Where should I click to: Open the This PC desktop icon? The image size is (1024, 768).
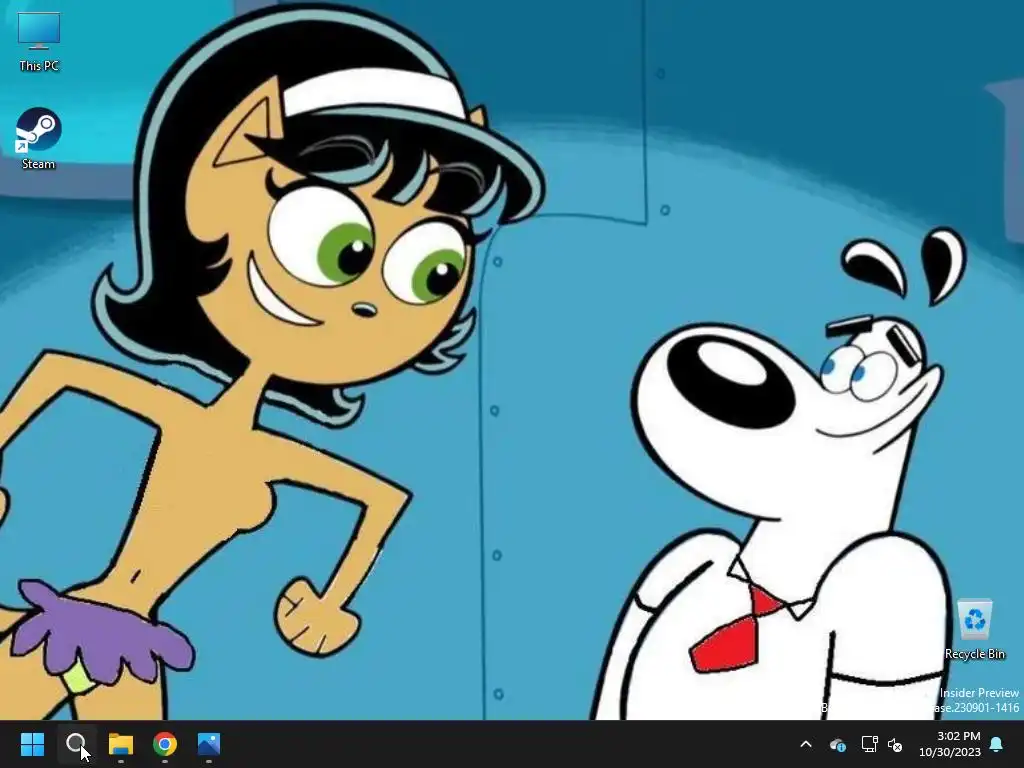(x=39, y=41)
